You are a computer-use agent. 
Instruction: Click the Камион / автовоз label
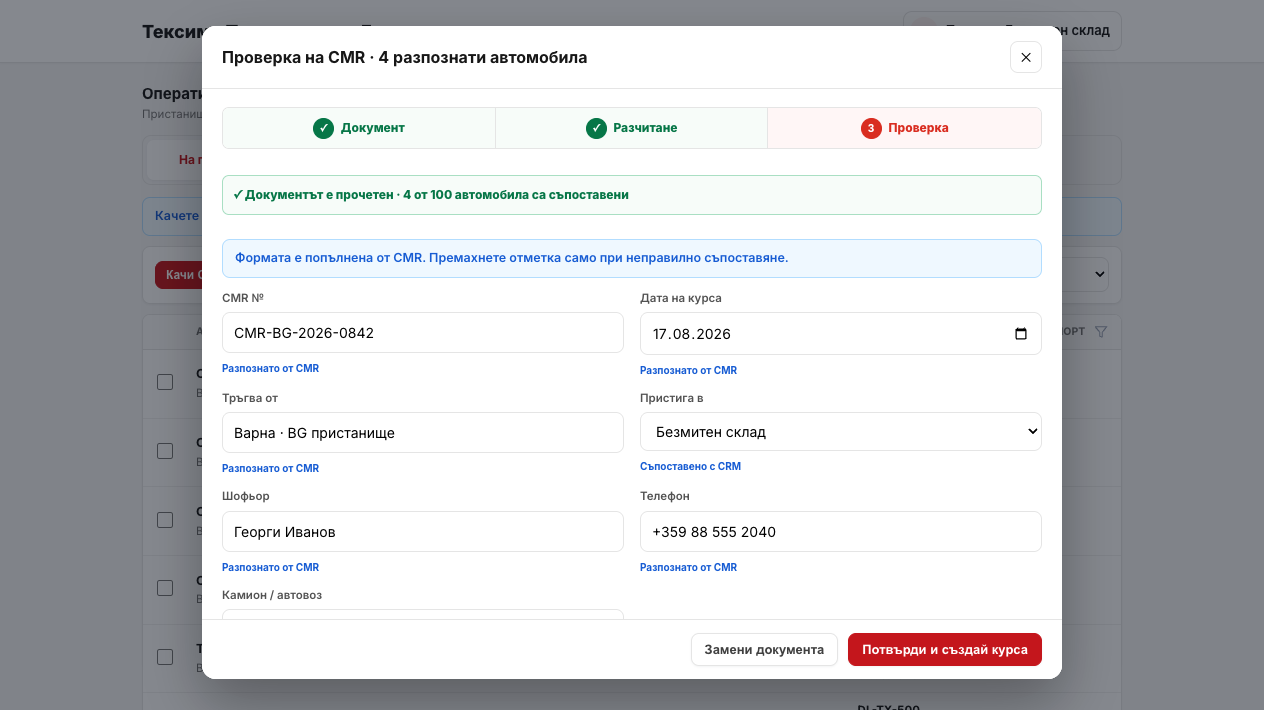tap(272, 595)
